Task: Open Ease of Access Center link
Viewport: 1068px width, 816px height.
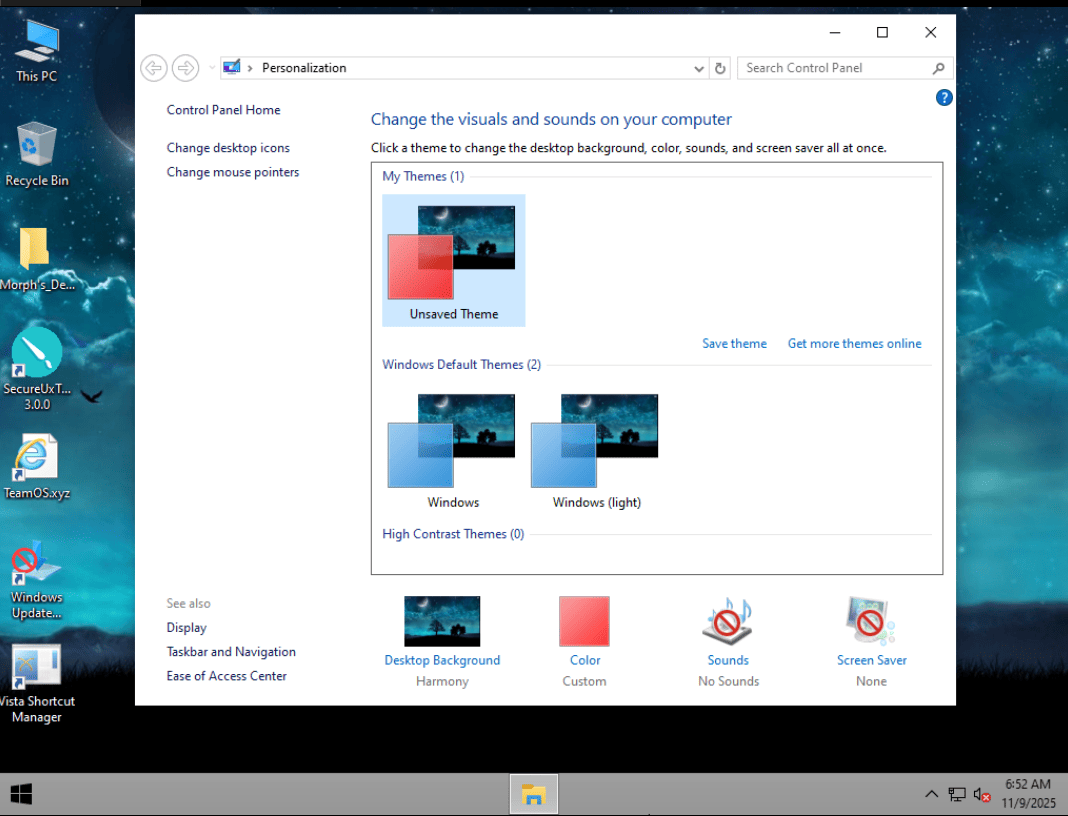Action: pyautogui.click(x=226, y=676)
